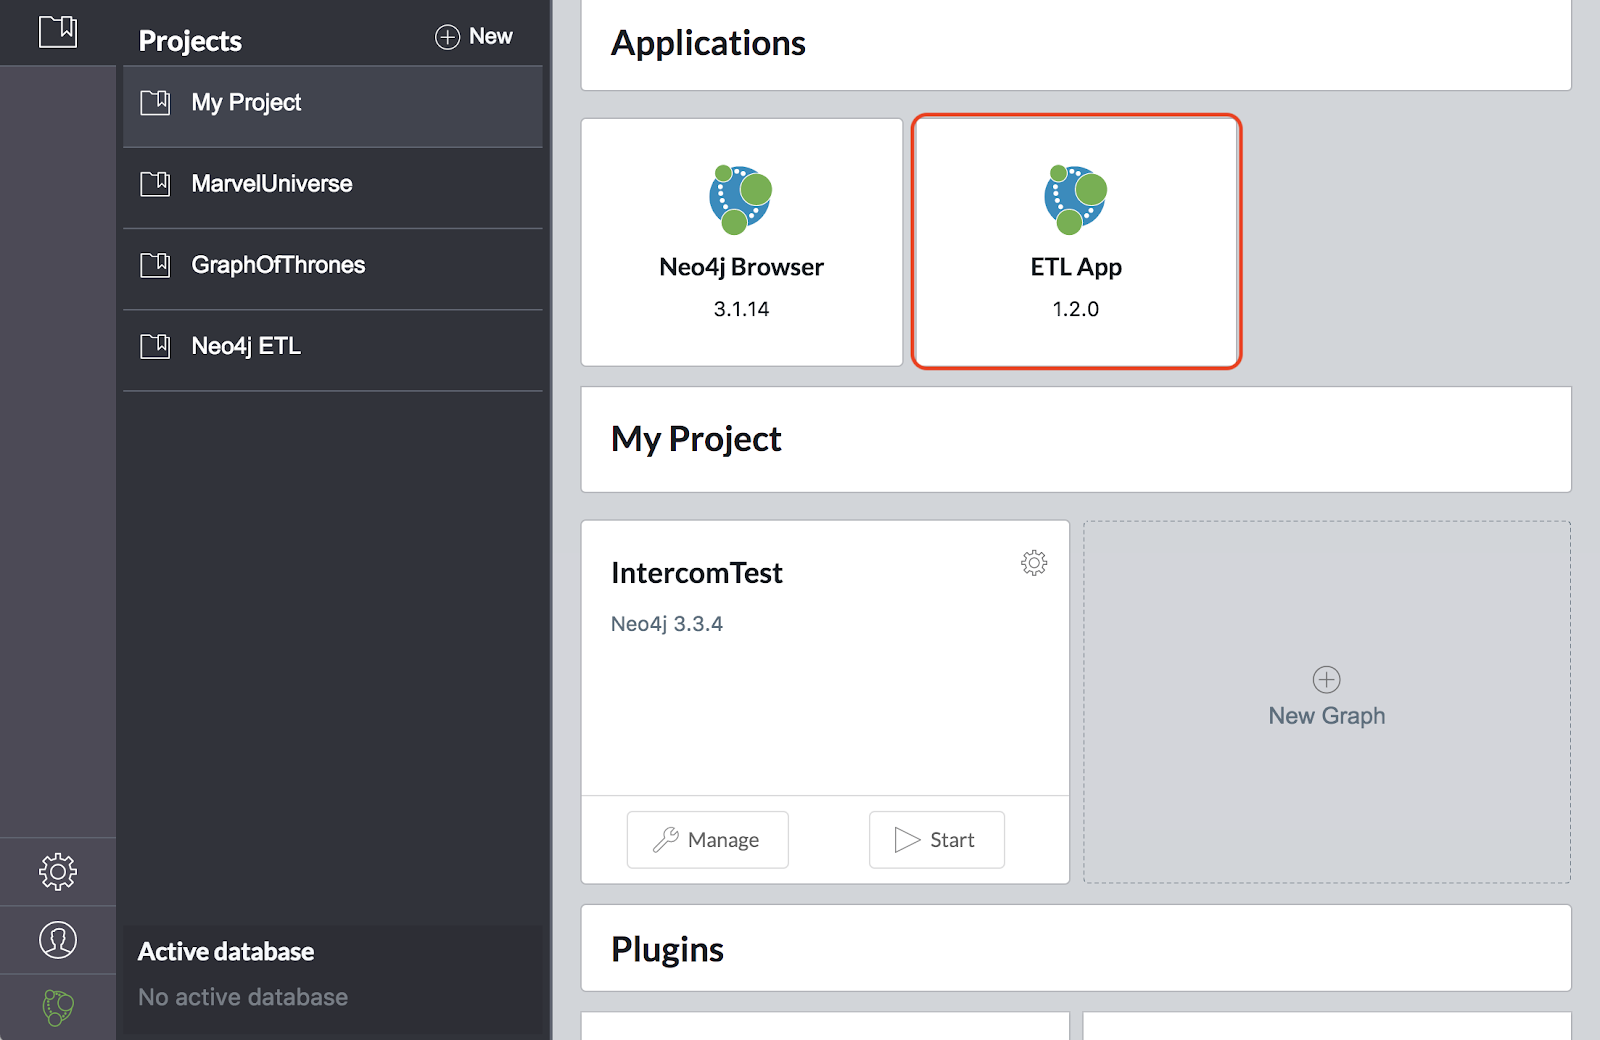The height and width of the screenshot is (1040, 1600).
Task: Click the GraphOfThrones project folder icon
Action: tap(155, 264)
